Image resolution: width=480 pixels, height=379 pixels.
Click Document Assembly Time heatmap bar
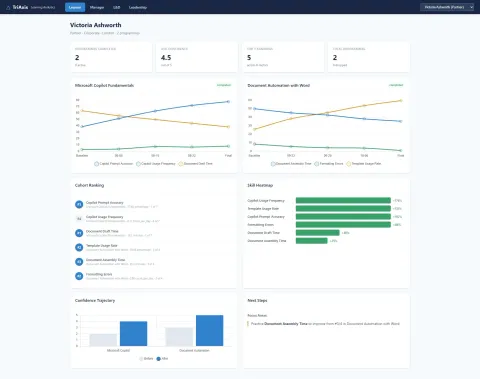(x=311, y=241)
